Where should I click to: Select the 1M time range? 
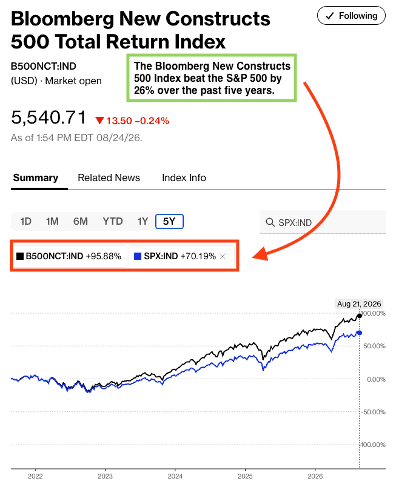(52, 221)
